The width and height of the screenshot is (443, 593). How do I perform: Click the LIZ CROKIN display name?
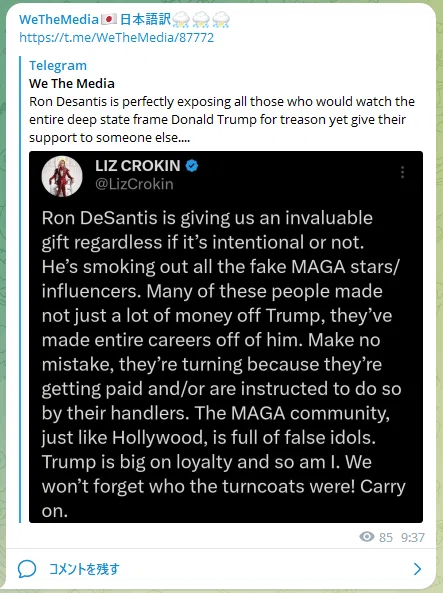point(138,166)
